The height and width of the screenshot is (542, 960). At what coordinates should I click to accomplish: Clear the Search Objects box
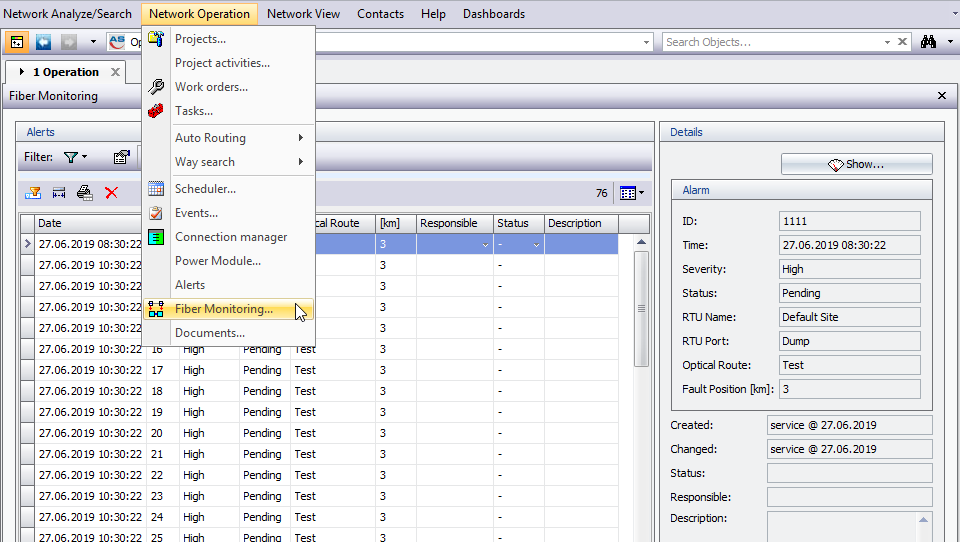click(902, 42)
